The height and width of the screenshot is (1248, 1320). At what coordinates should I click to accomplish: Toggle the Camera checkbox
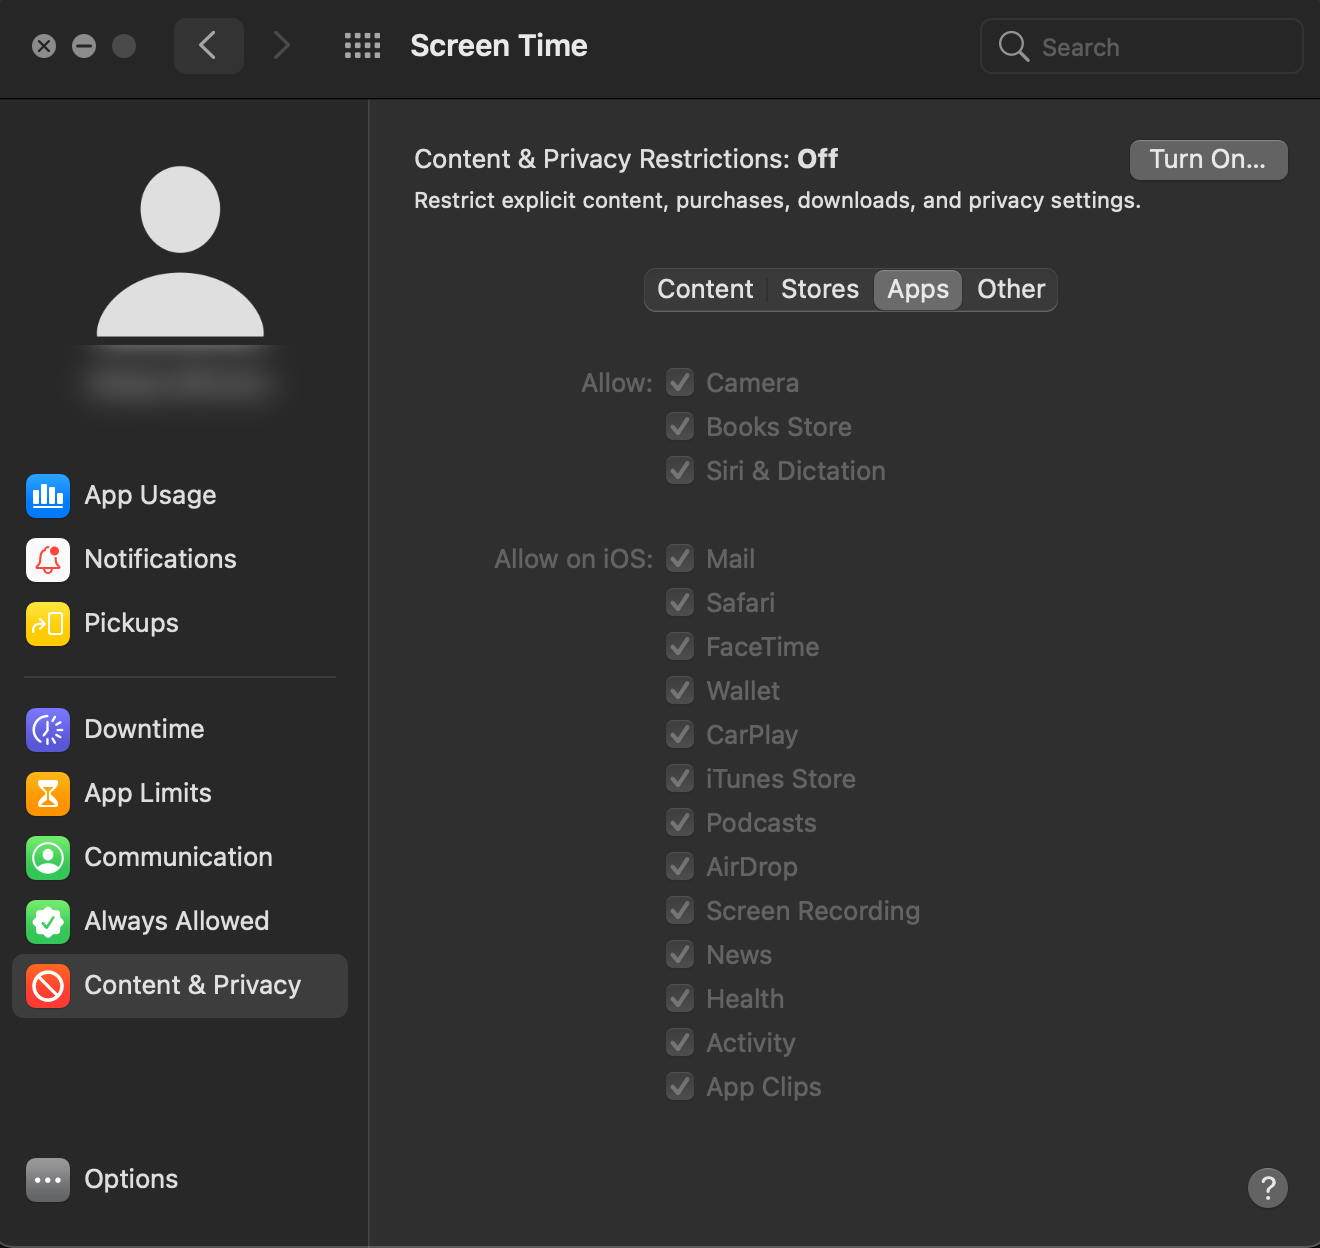pos(680,382)
